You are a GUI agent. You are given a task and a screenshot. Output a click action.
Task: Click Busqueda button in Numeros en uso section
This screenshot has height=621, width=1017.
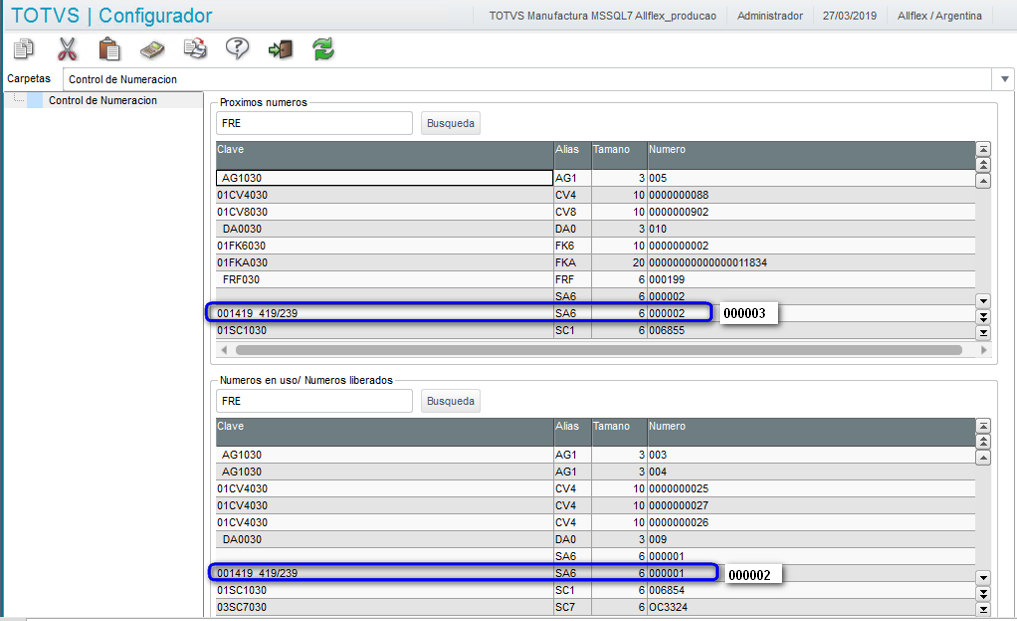(451, 401)
